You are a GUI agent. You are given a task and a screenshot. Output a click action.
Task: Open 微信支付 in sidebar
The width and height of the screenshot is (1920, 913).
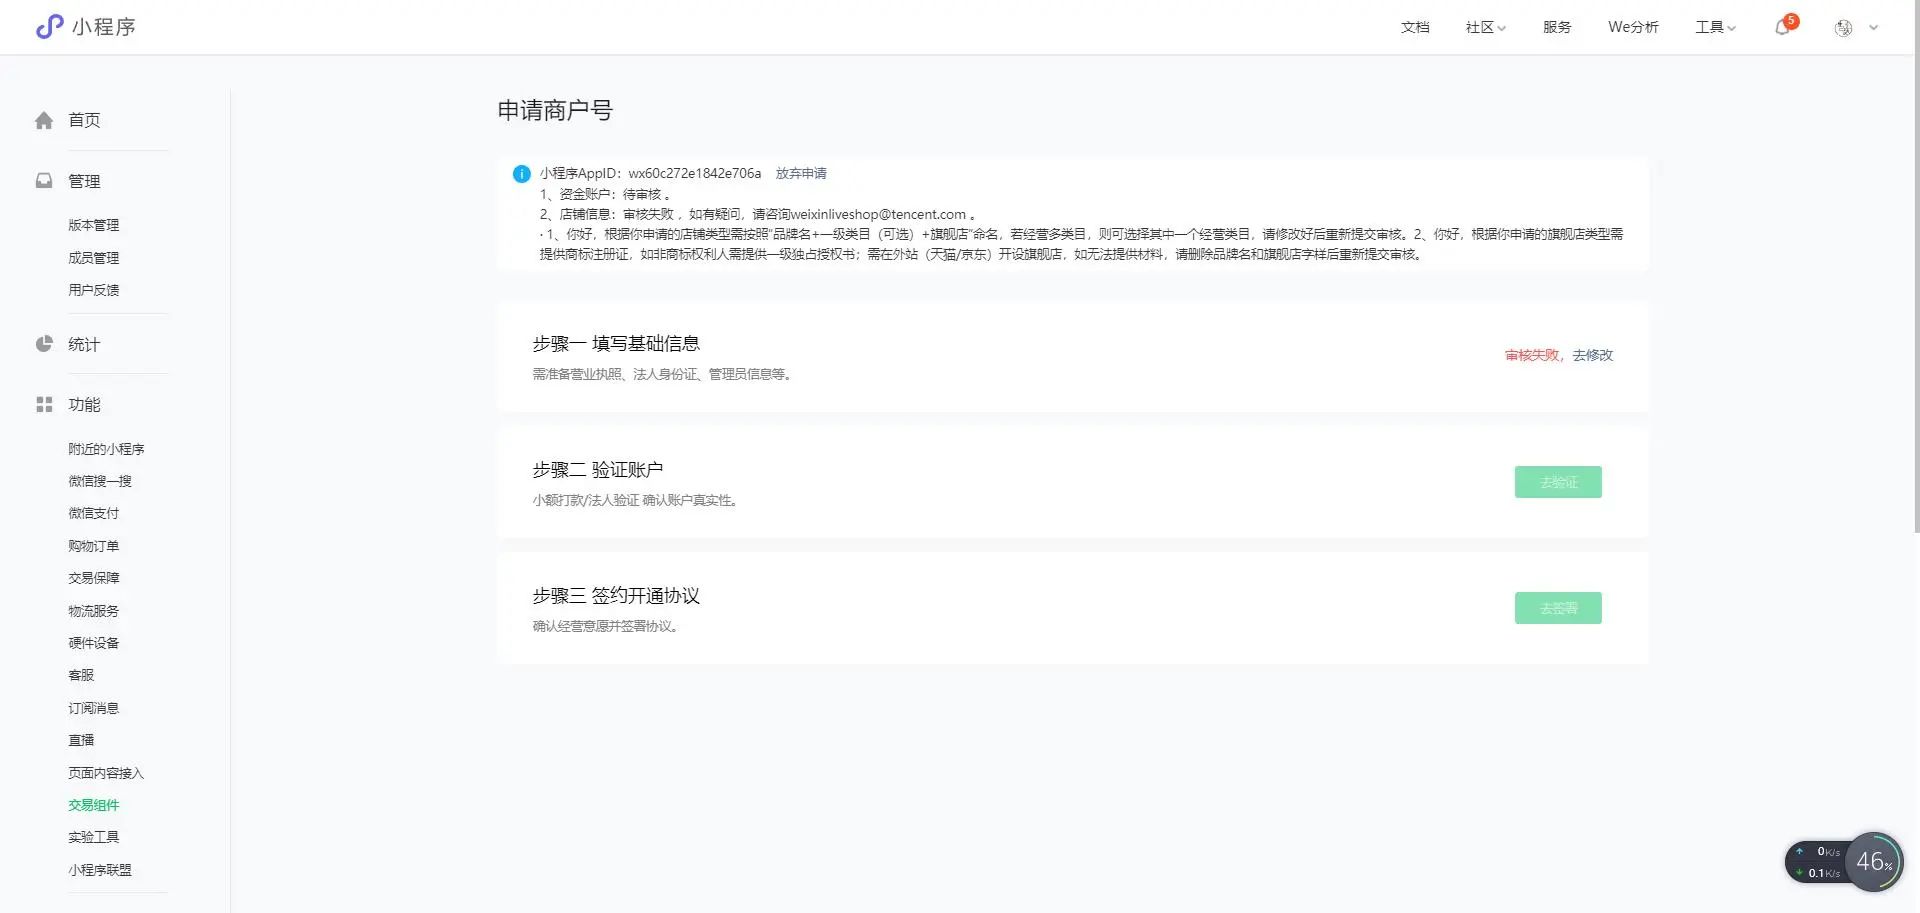pyautogui.click(x=93, y=513)
